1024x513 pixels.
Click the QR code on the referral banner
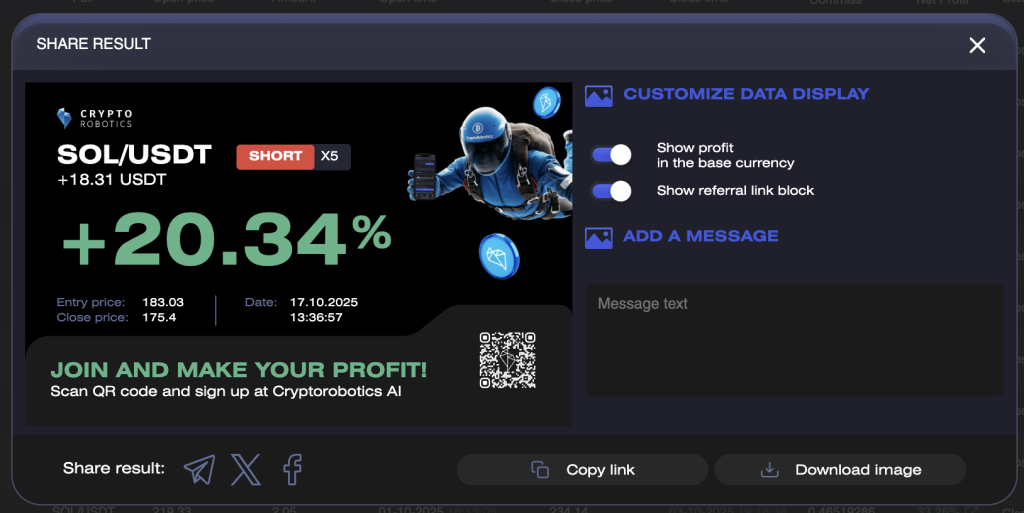(507, 360)
